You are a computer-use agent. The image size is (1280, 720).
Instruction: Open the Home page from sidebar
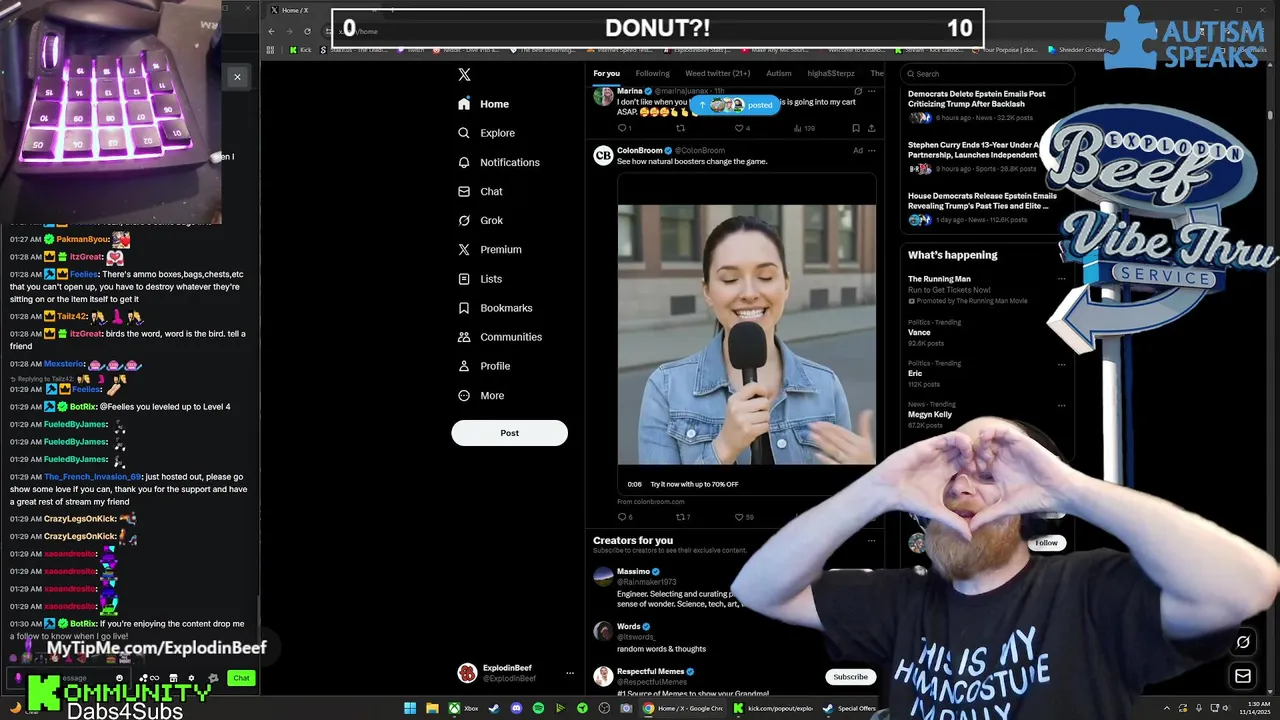tap(484, 104)
